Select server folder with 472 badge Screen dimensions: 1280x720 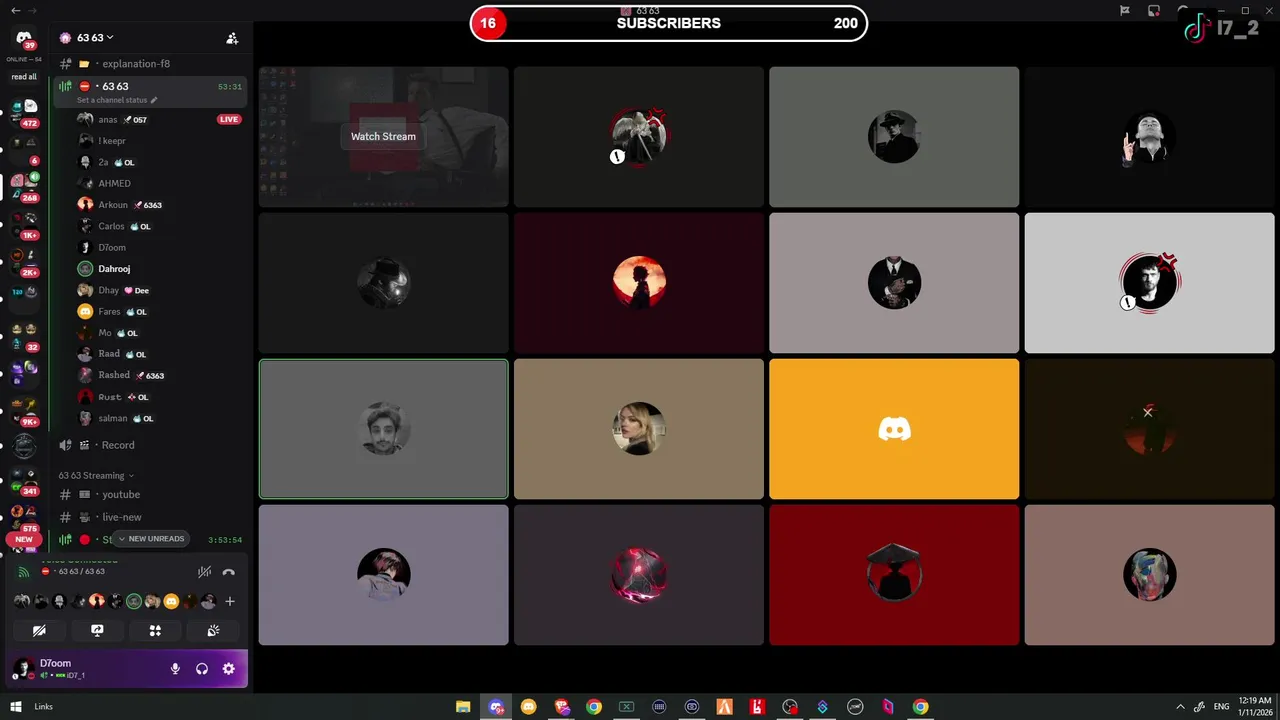(25, 113)
